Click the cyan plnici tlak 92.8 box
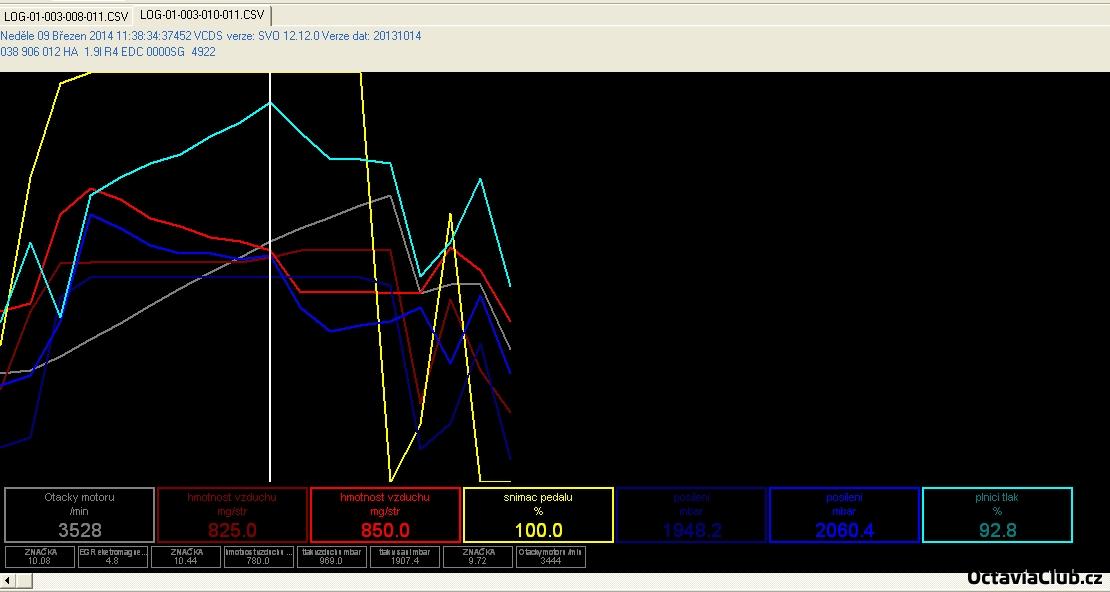 pyautogui.click(x=997, y=515)
